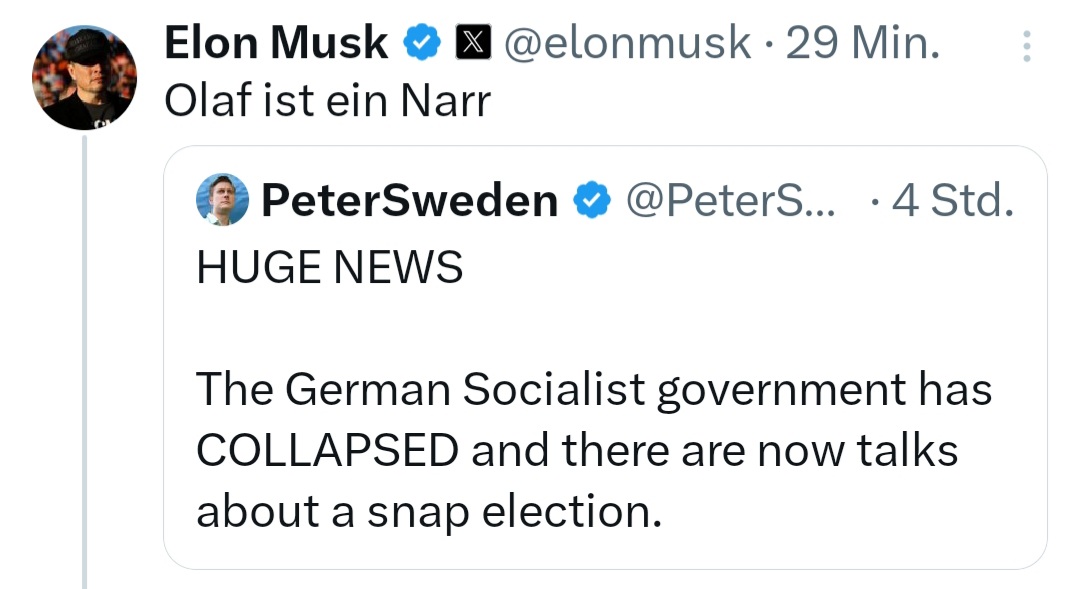Click verified badge next to PeterSweden
Image resolution: width=1080 pixels, height=589 pixels.
(592, 201)
